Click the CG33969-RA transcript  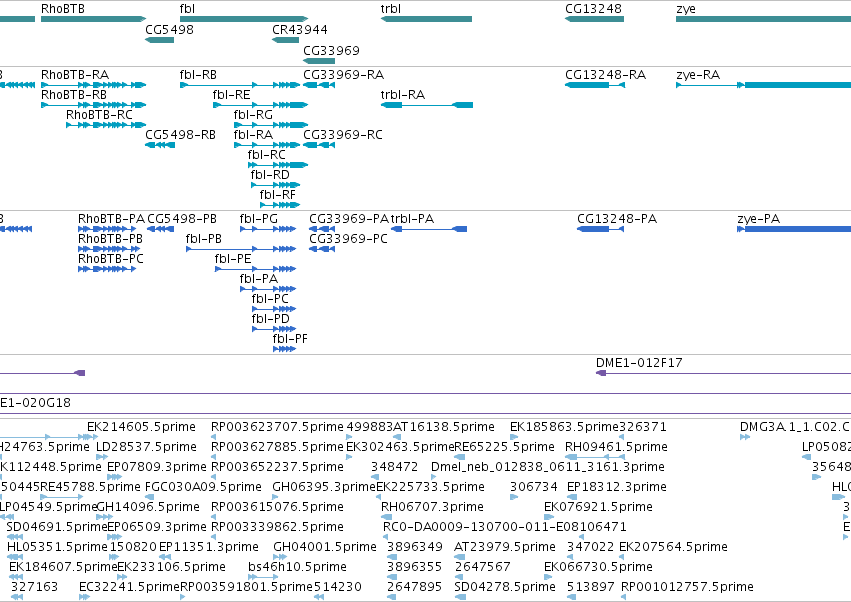pos(319,85)
